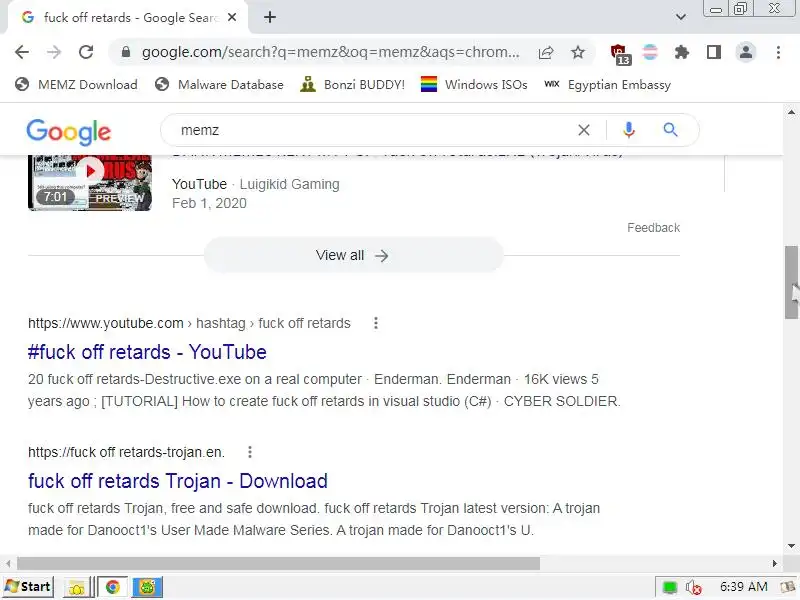This screenshot has width=800, height=600.
Task: Go back with the browser back arrow
Action: pos(22,52)
